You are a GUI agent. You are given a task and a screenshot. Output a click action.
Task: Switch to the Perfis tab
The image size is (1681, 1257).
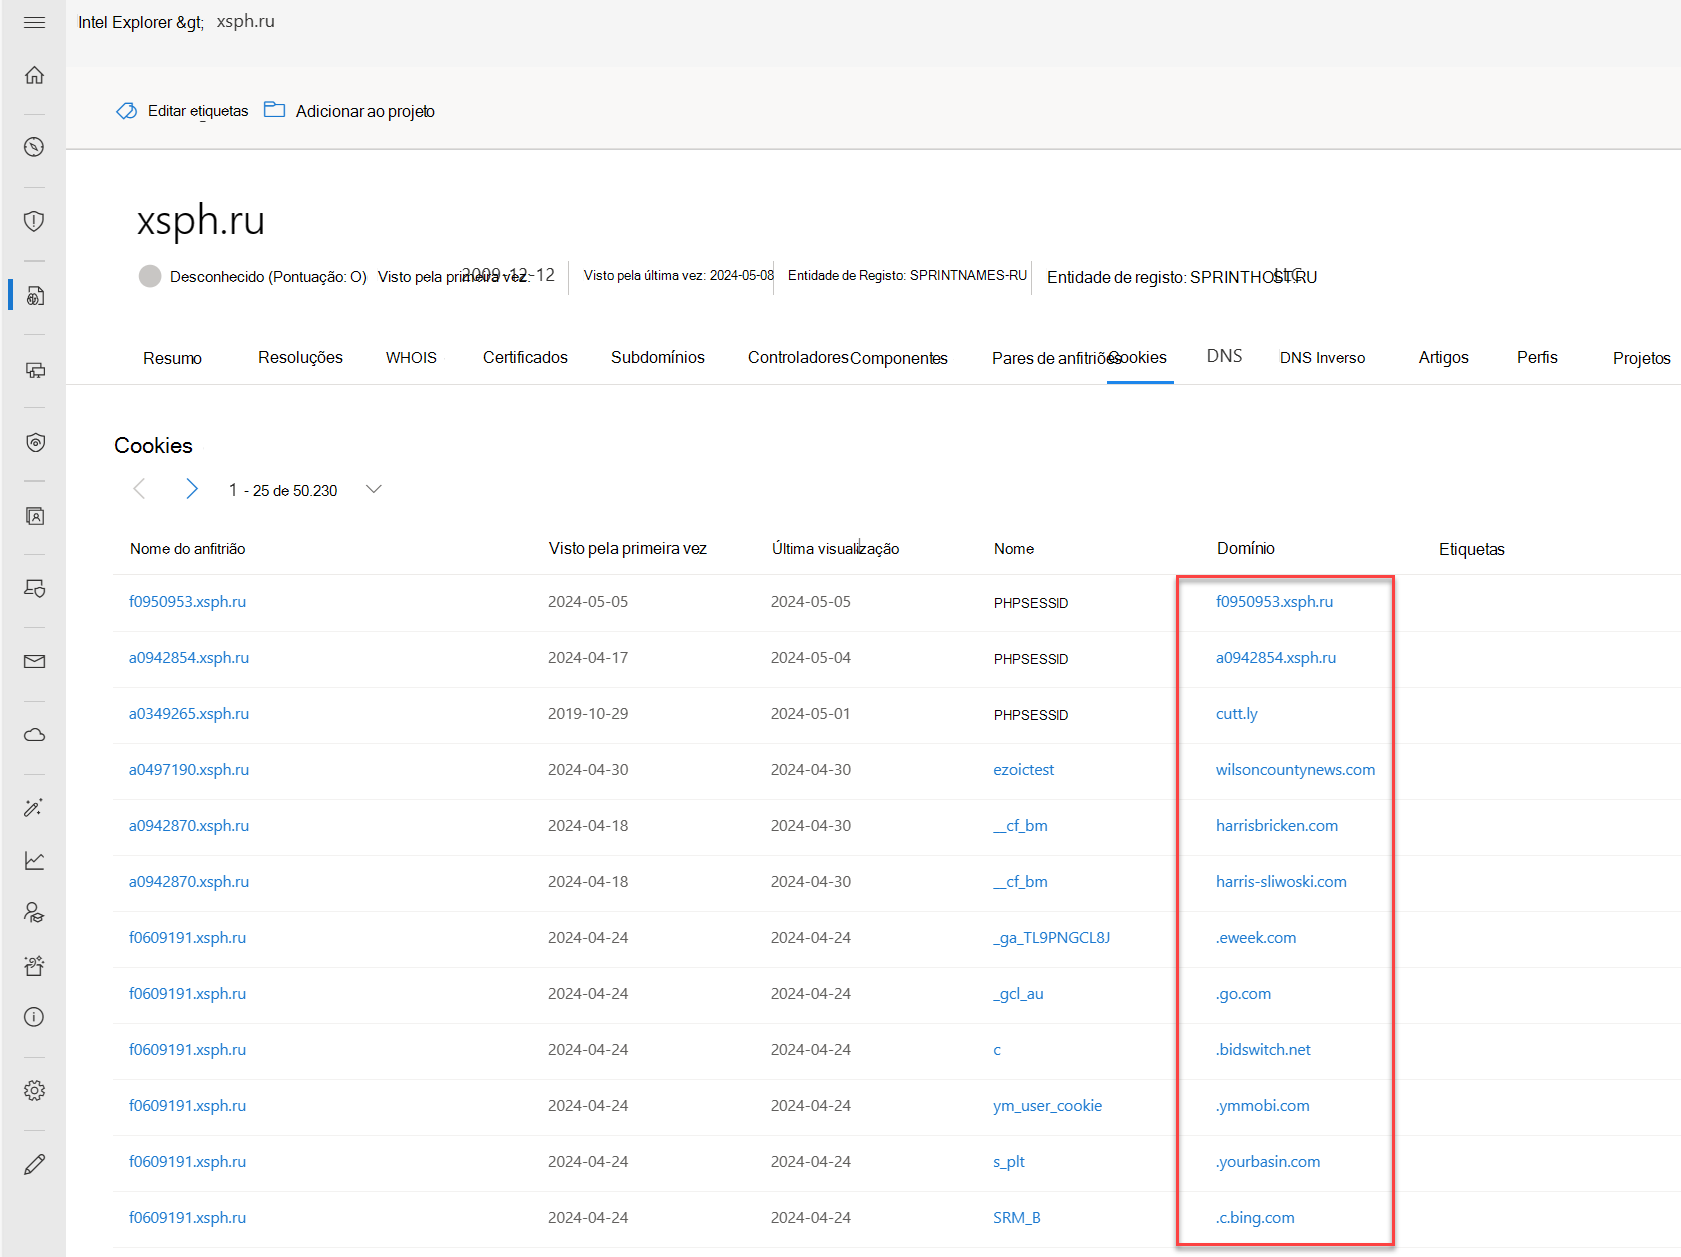(1537, 357)
